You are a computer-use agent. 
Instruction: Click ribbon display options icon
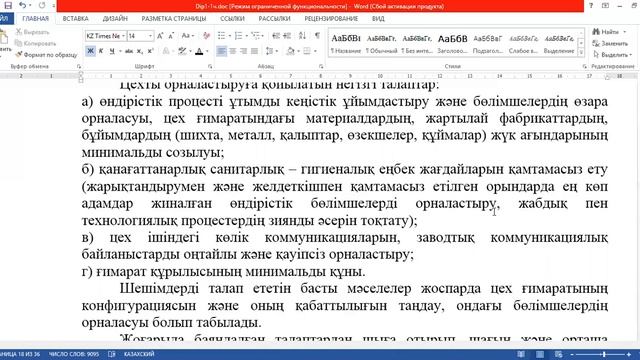pos(605,6)
